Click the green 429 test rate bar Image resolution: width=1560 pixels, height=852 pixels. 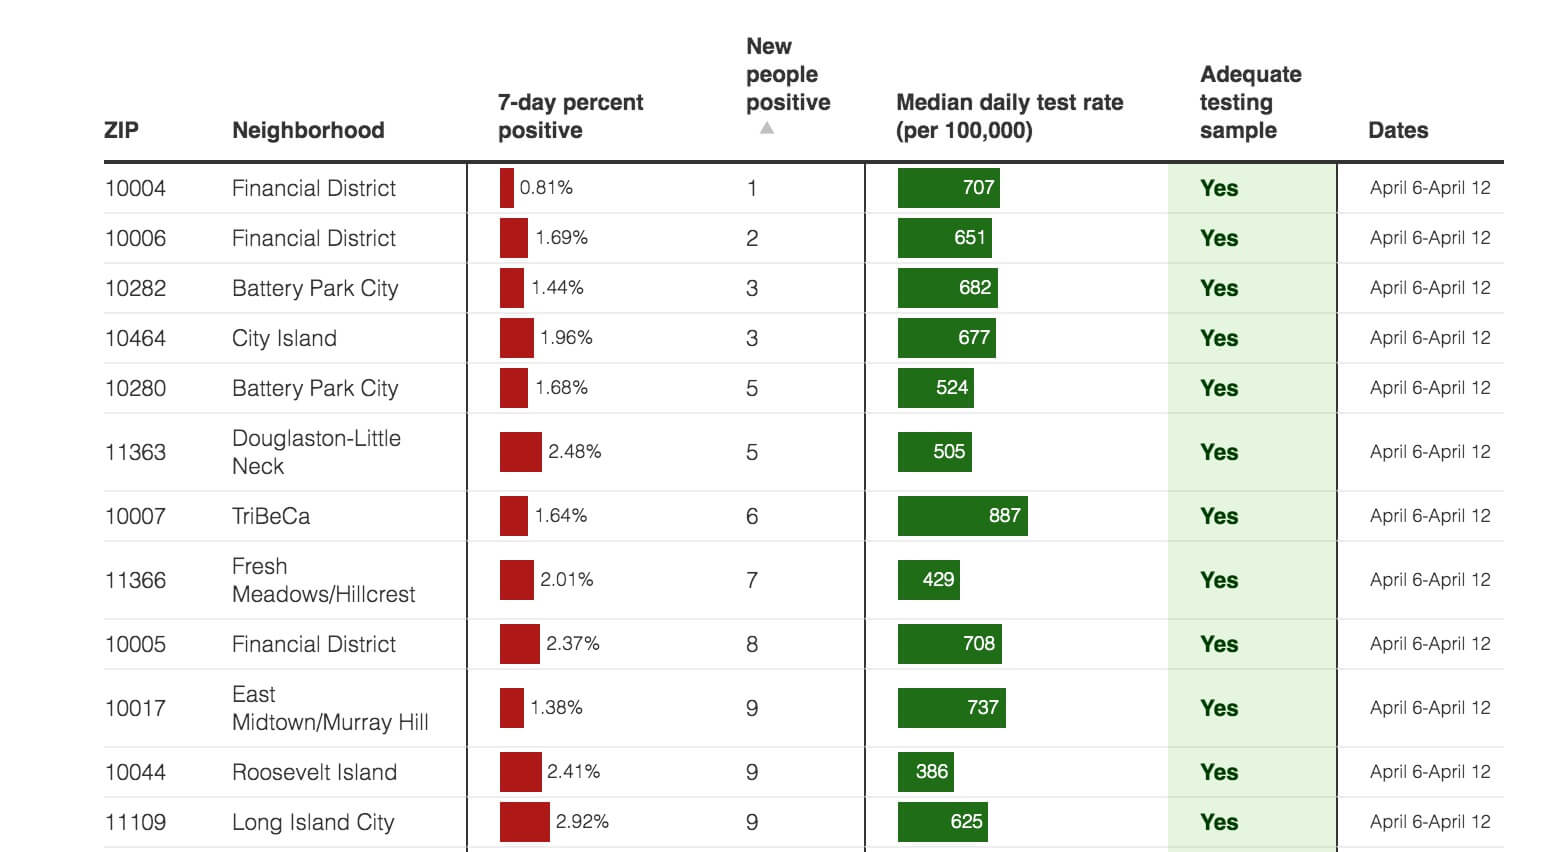click(x=928, y=580)
